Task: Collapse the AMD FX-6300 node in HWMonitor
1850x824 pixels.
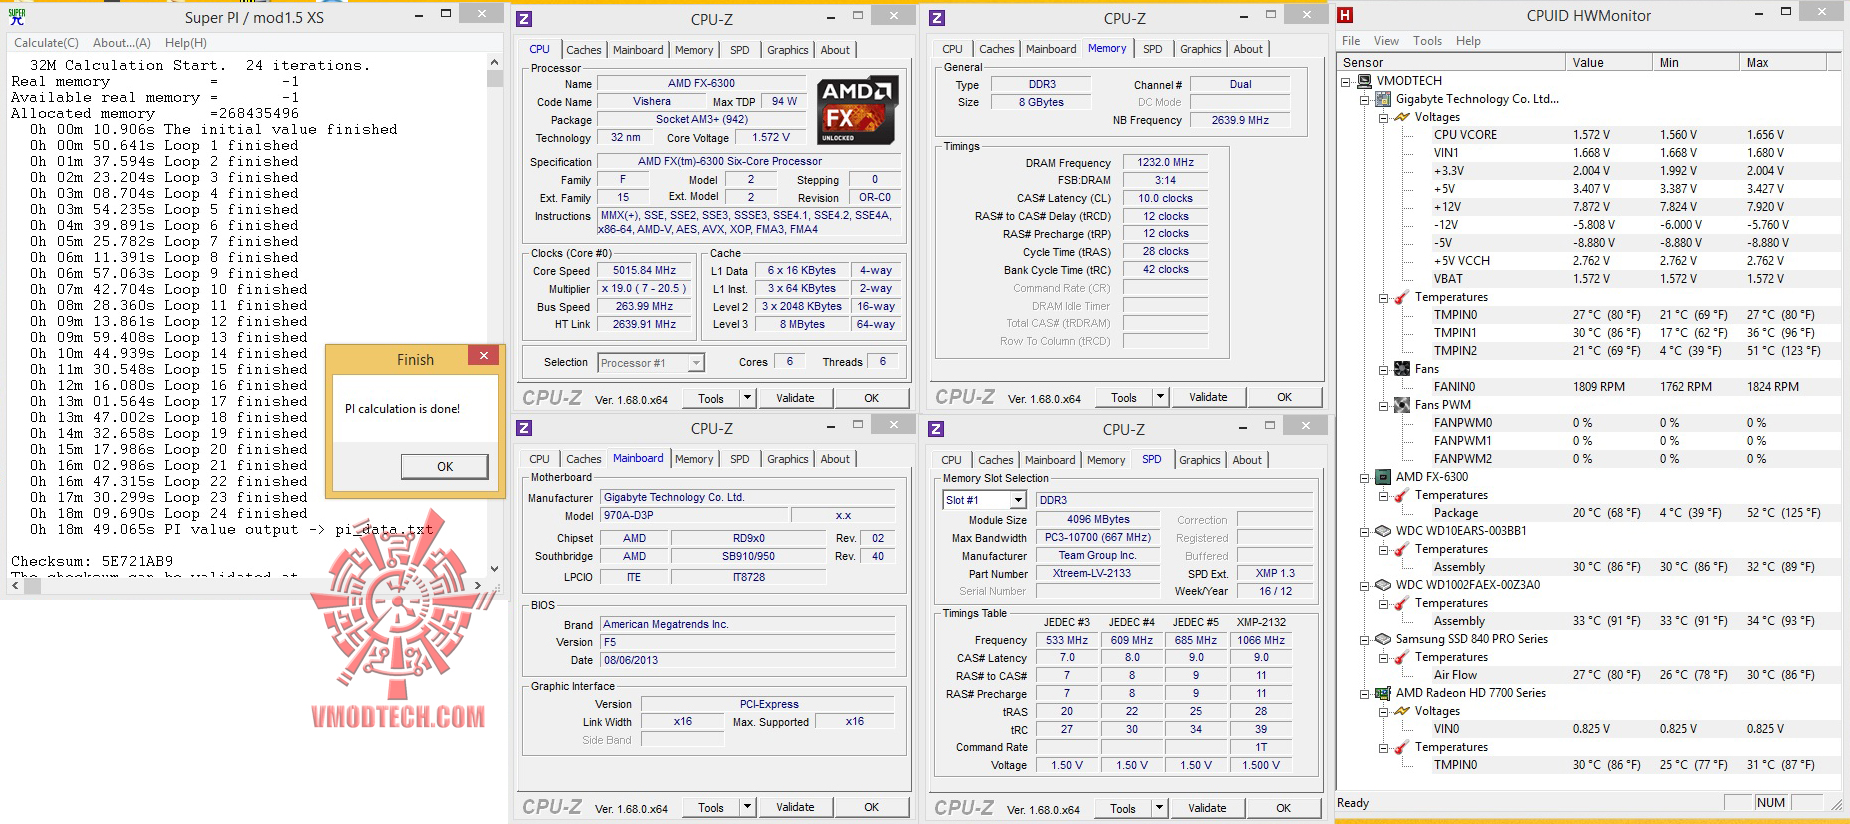Action: pos(1365,478)
